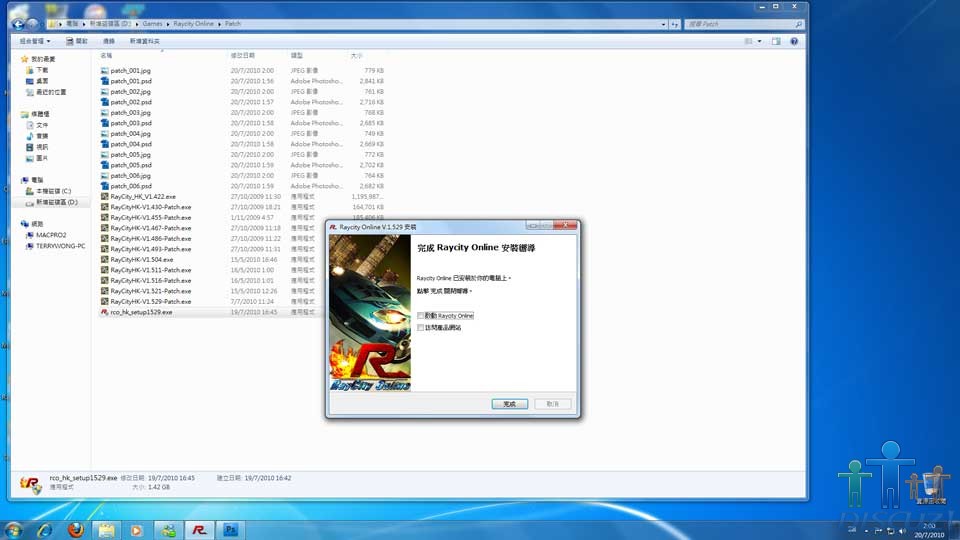
Task: Select the patch_001.psd file icon
Action: (x=105, y=81)
